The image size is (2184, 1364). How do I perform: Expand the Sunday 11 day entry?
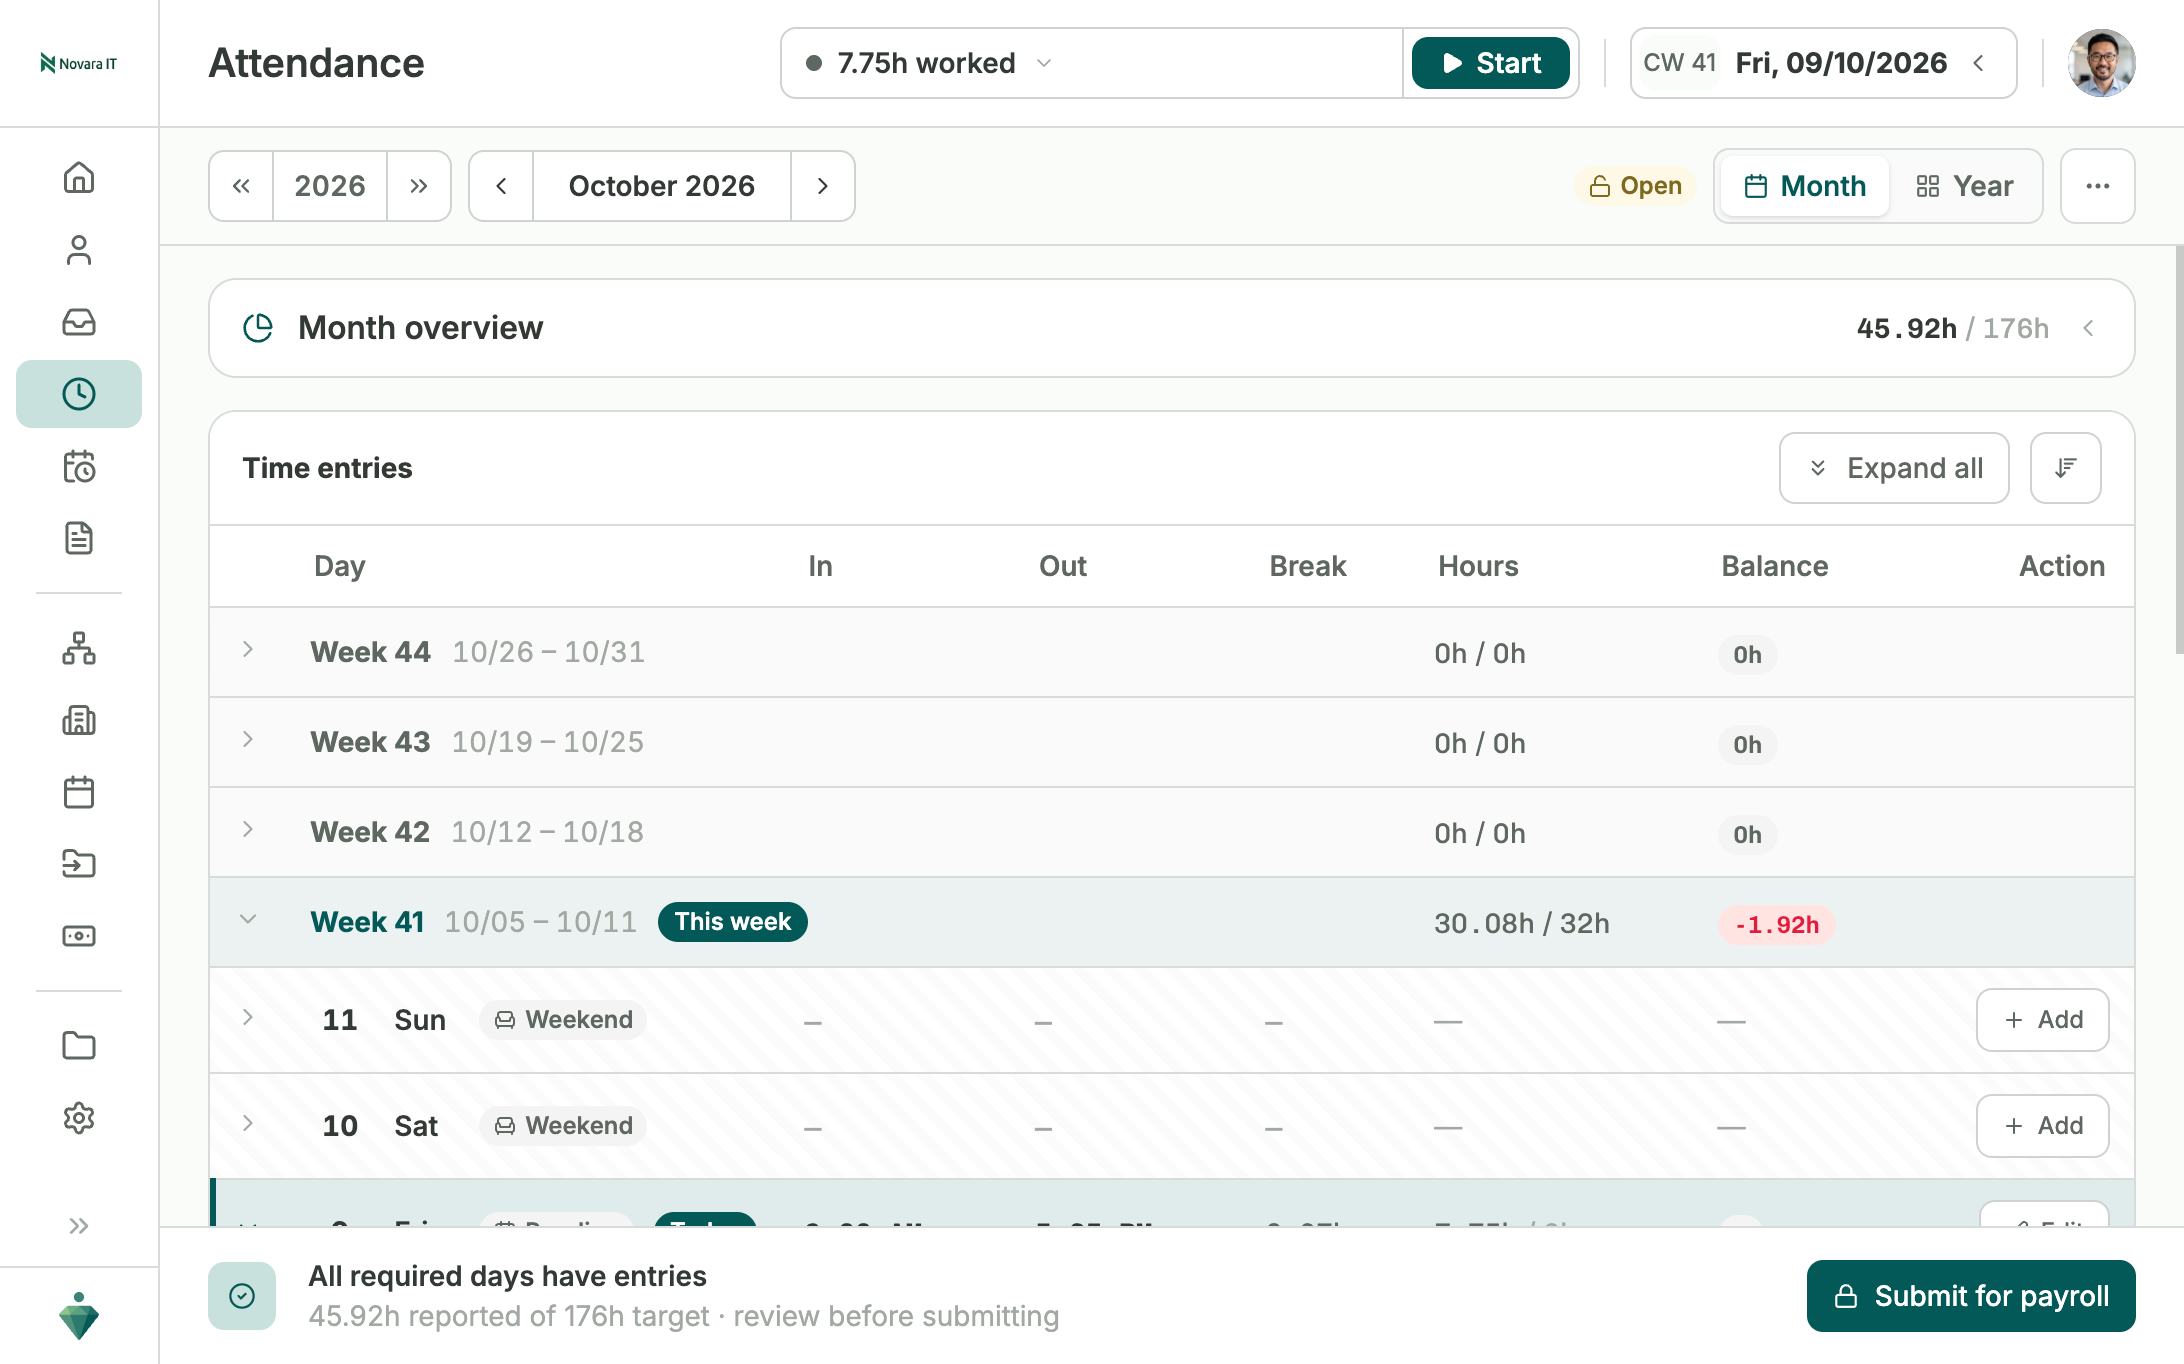tap(248, 1019)
